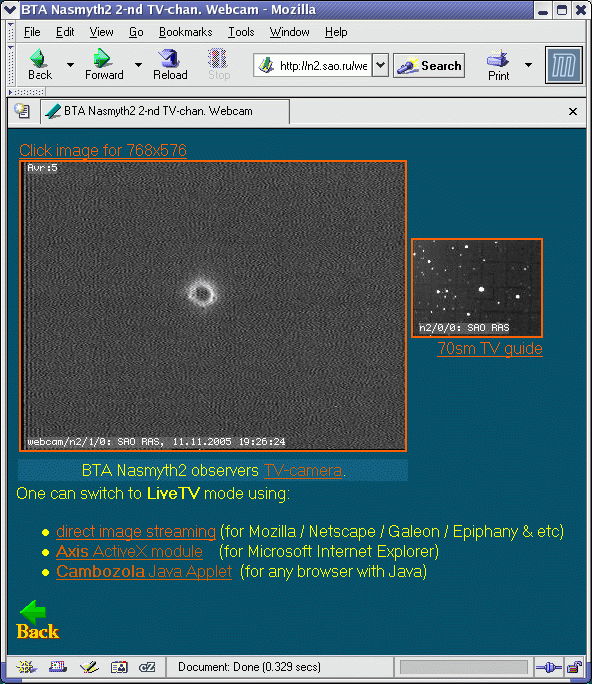Click the large webcam image
Screen dimensions: 592x684
pos(213,306)
